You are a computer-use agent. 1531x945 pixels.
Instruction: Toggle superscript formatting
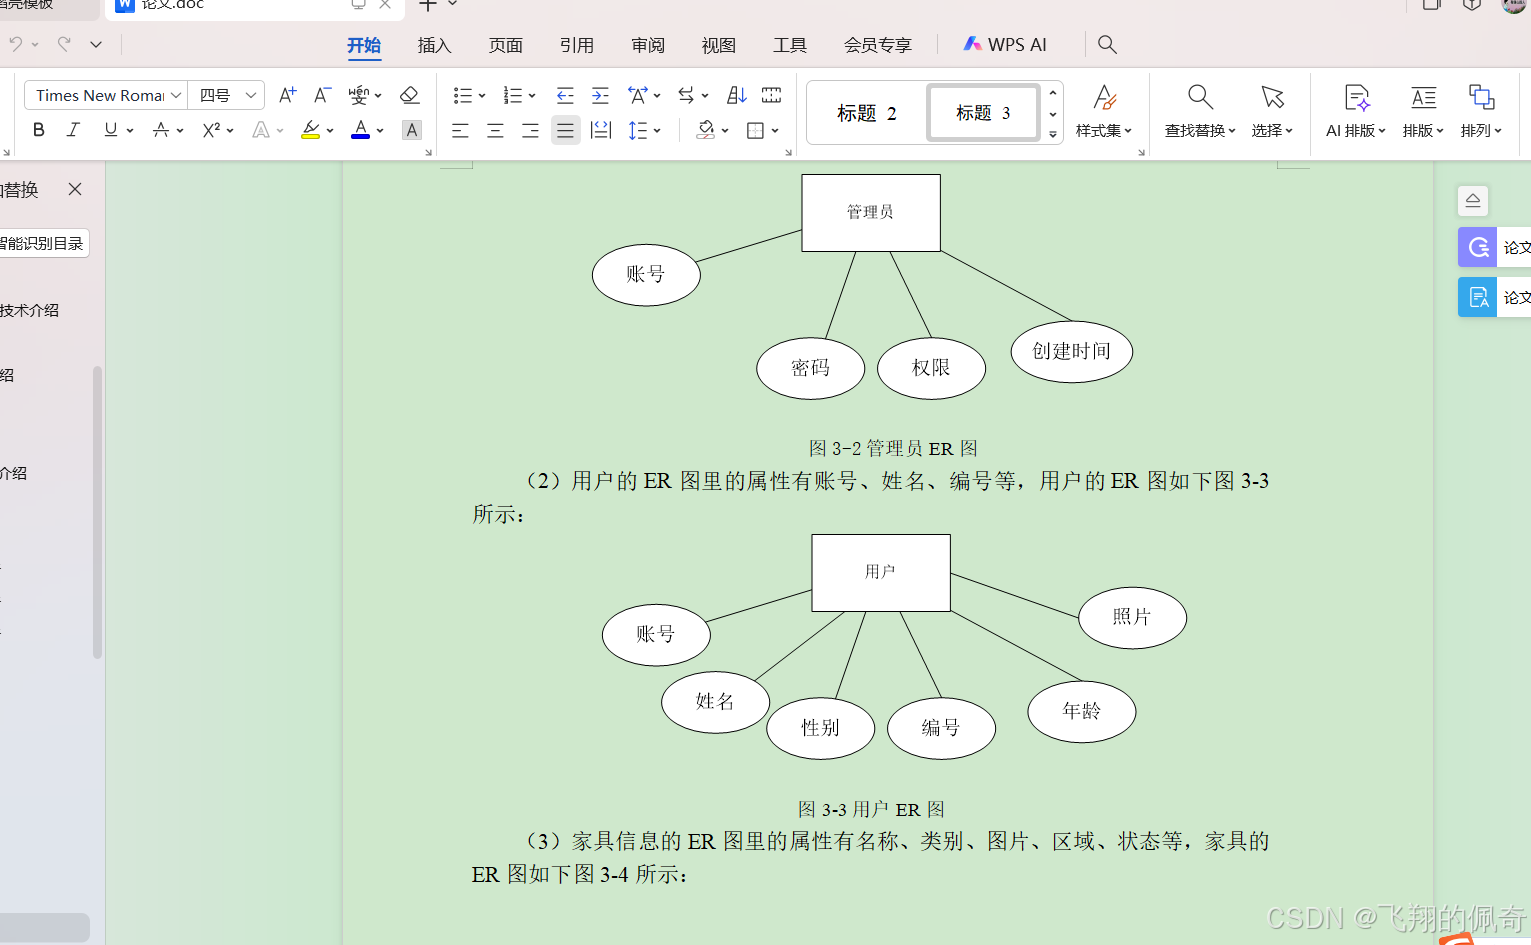point(211,130)
